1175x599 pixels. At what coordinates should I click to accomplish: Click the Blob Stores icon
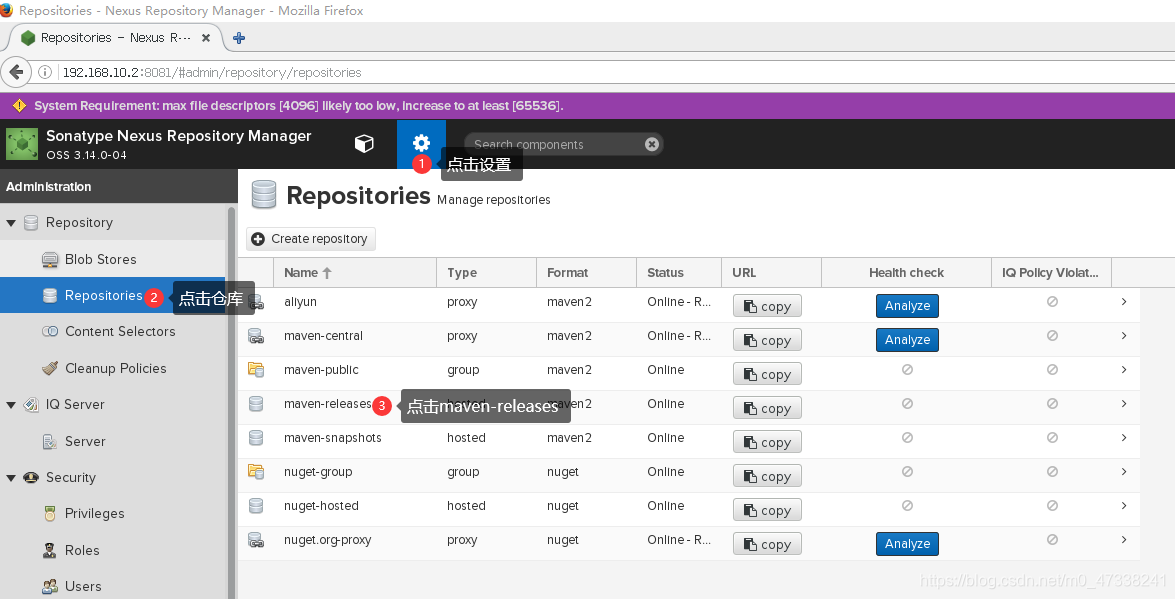pyautogui.click(x=50, y=260)
